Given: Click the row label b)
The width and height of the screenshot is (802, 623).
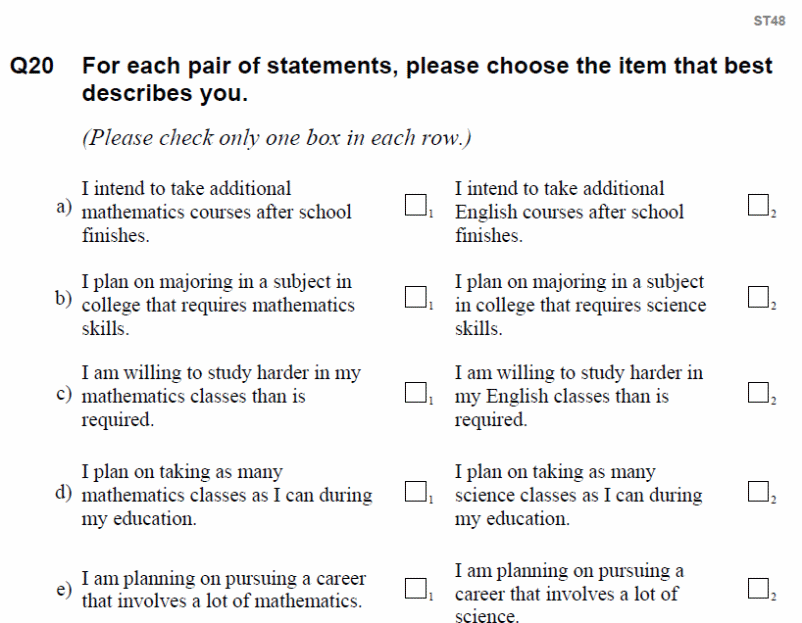Looking at the screenshot, I should [65, 298].
